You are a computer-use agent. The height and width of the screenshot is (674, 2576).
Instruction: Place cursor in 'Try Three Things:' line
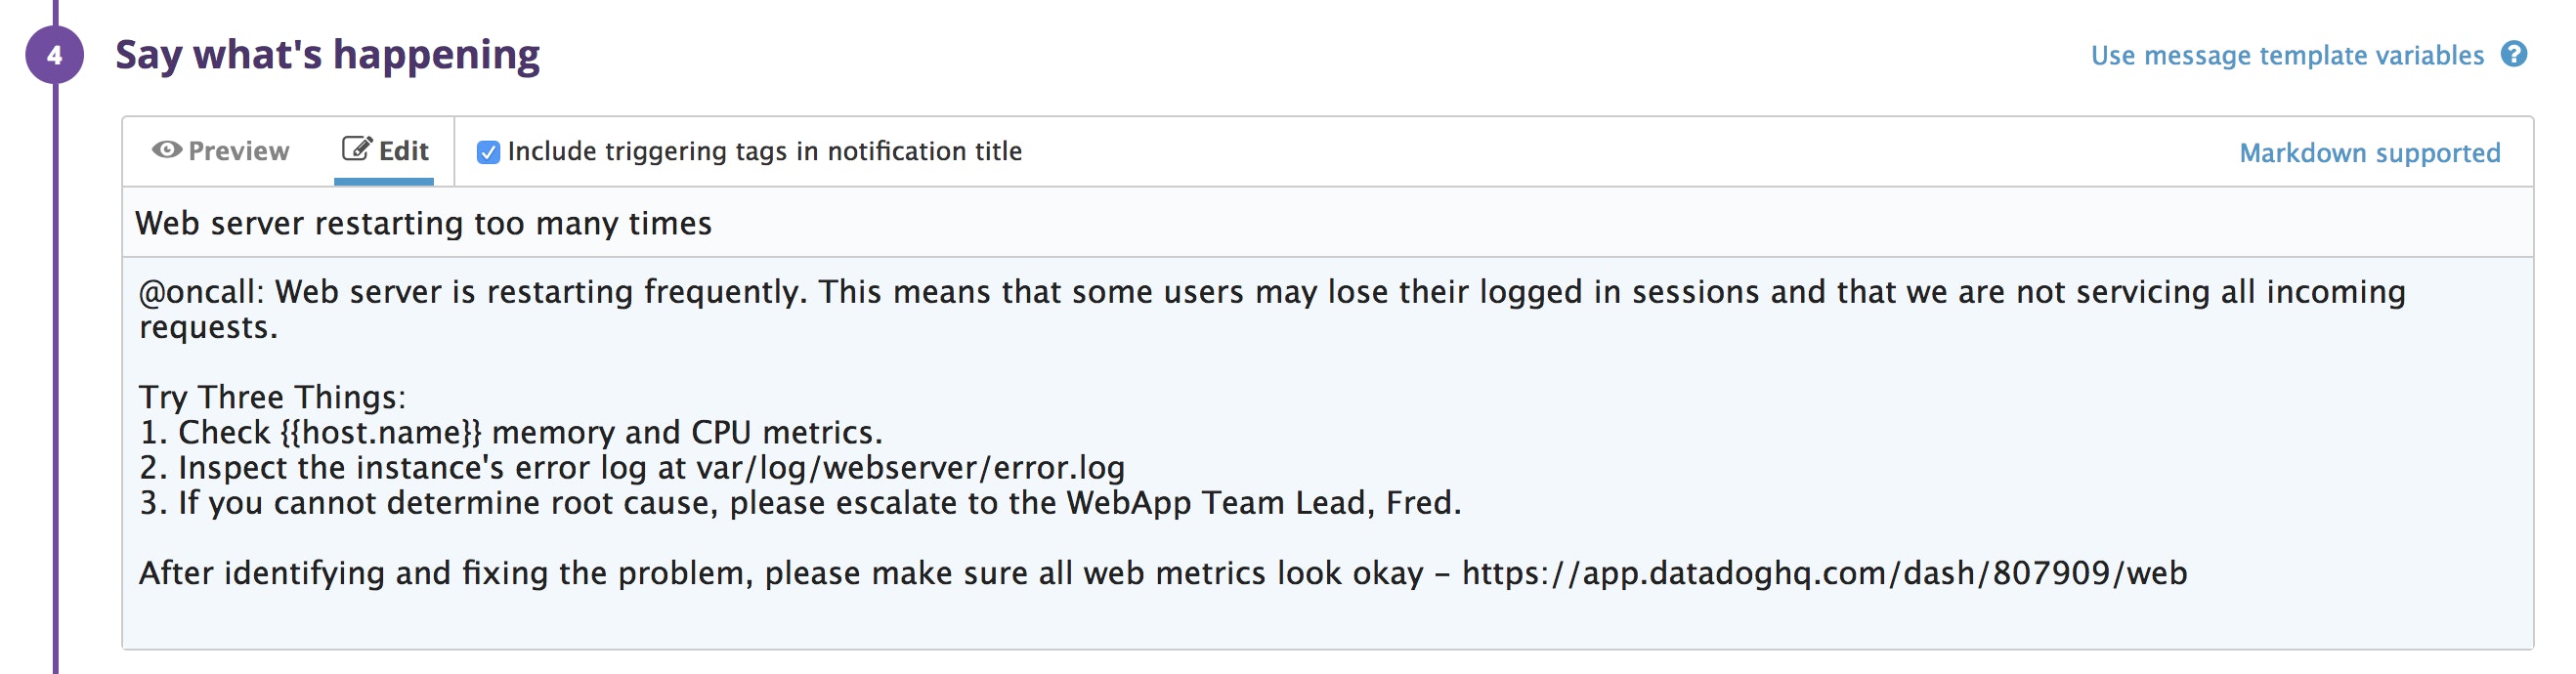272,397
